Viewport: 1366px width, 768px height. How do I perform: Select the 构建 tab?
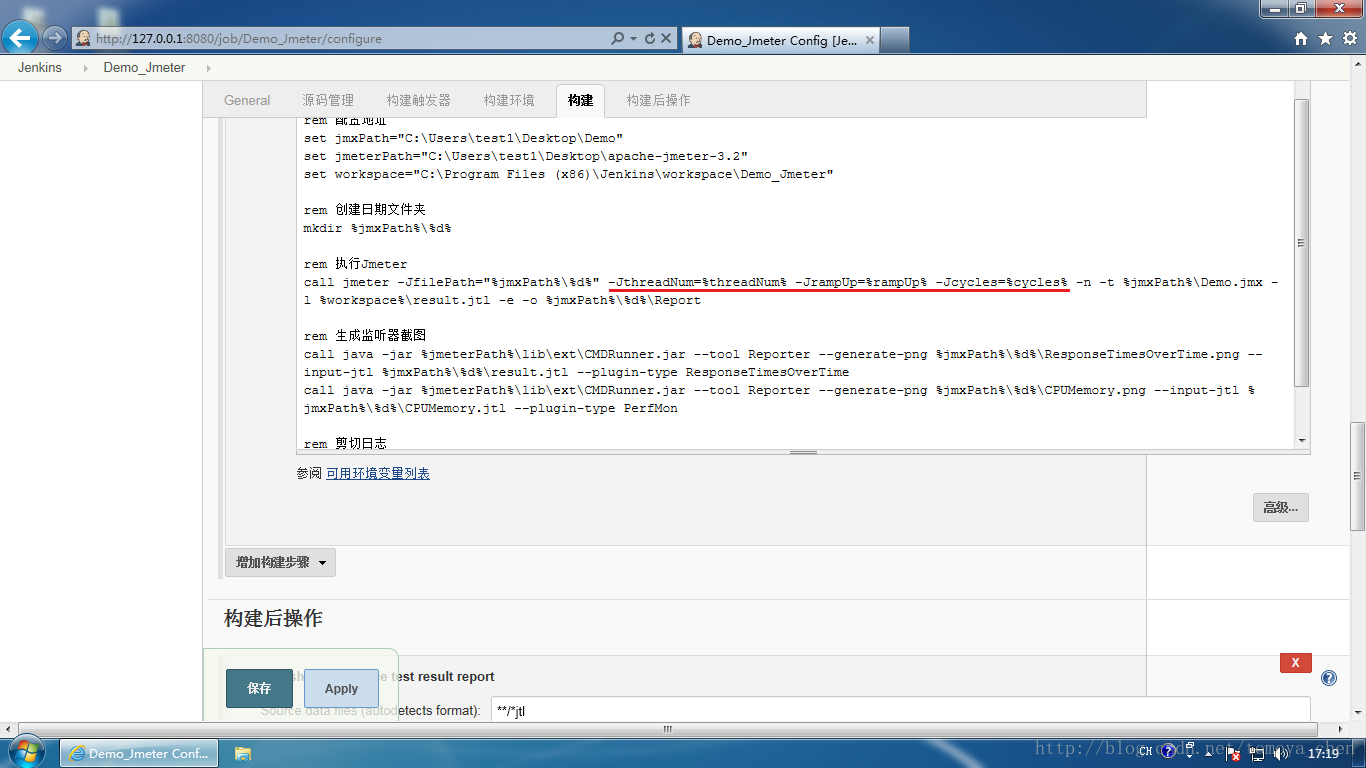[x=581, y=100]
